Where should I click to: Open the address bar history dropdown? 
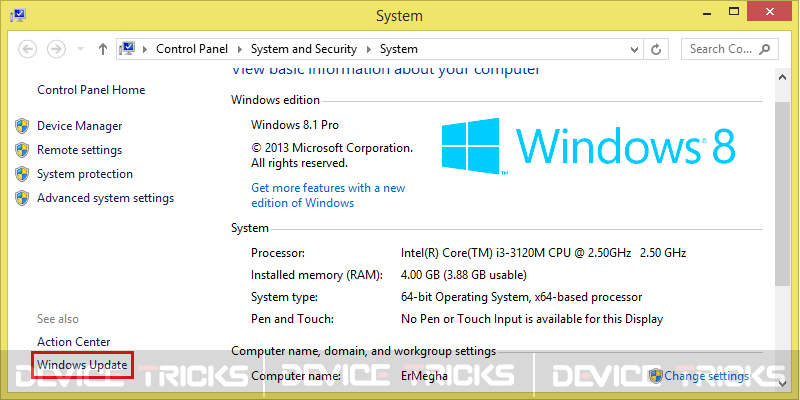(634, 49)
